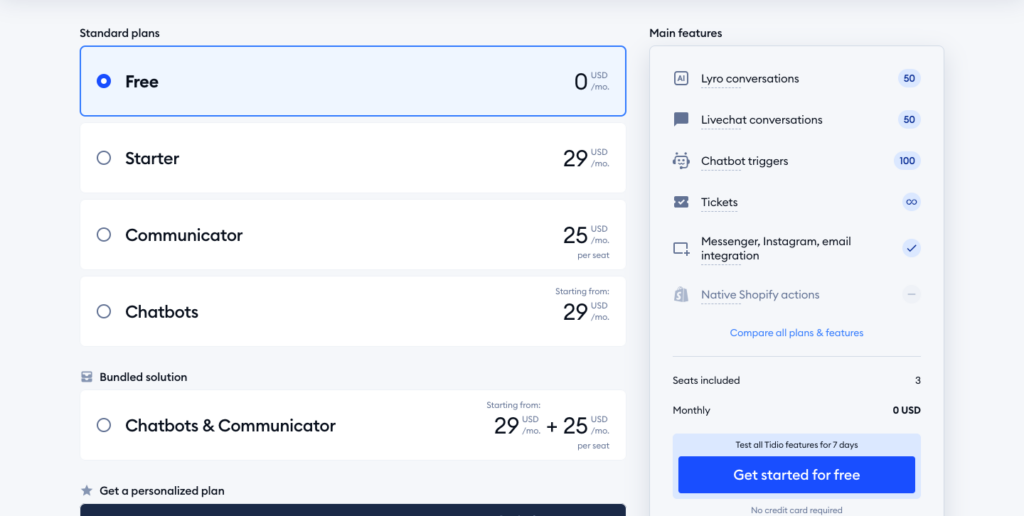
Task: Click the Native Shopify actions label
Action: pos(760,295)
